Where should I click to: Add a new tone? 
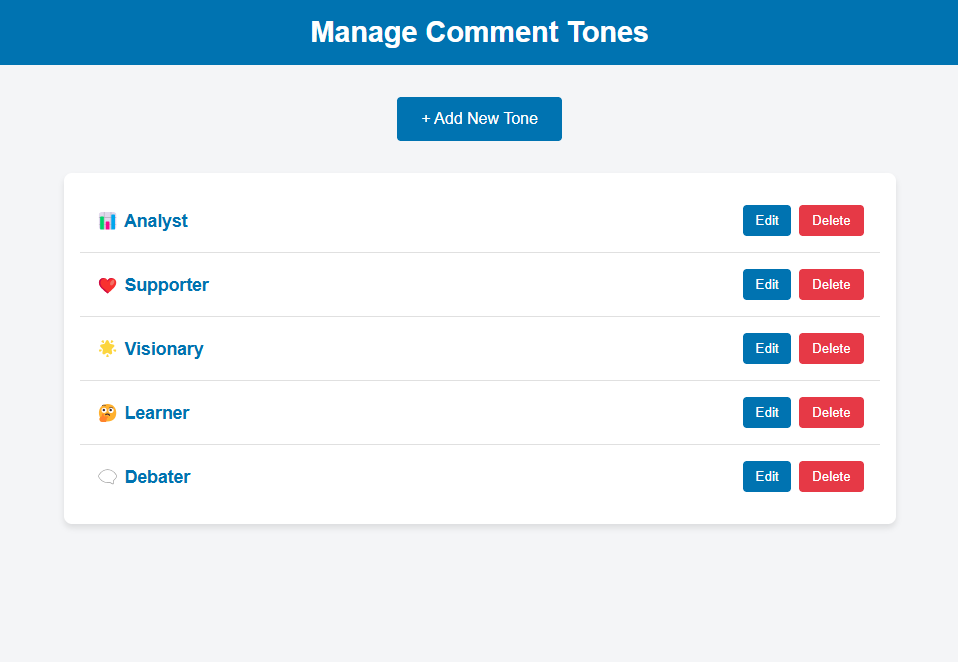[x=479, y=118]
